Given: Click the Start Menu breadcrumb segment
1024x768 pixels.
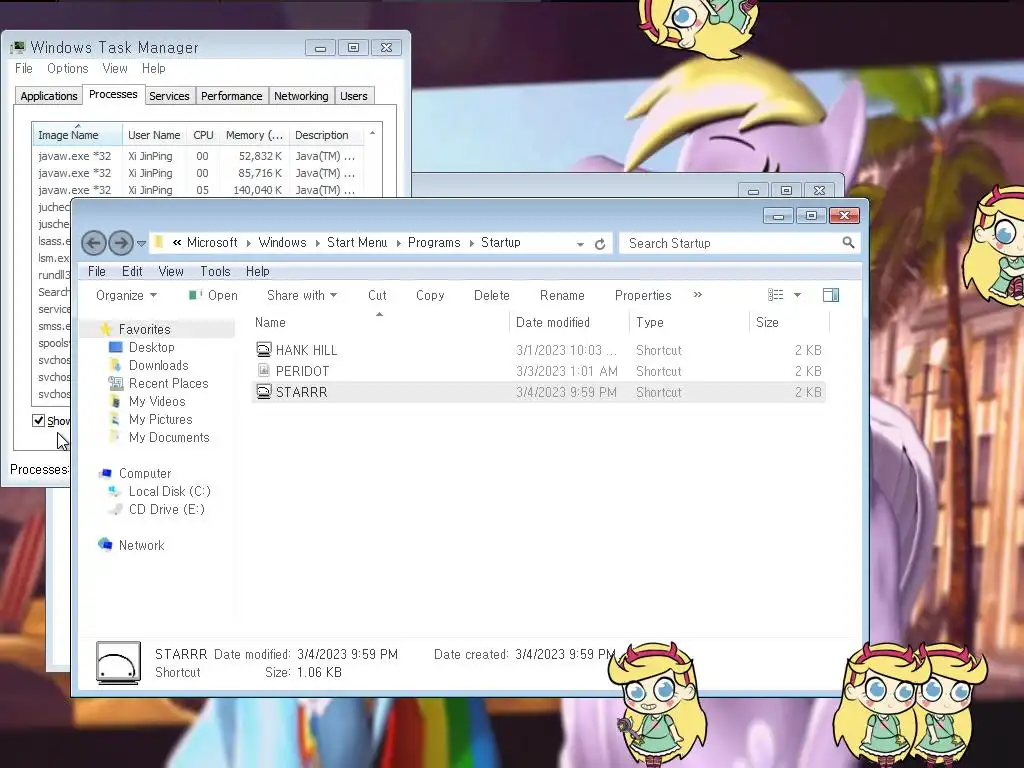Looking at the screenshot, I should click(357, 242).
